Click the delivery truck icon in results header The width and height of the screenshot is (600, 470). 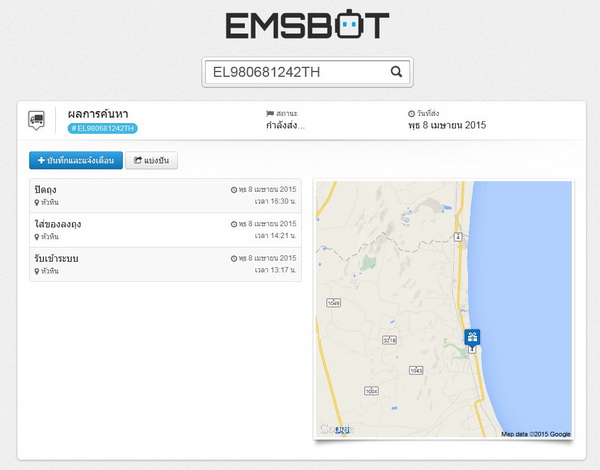[36, 120]
